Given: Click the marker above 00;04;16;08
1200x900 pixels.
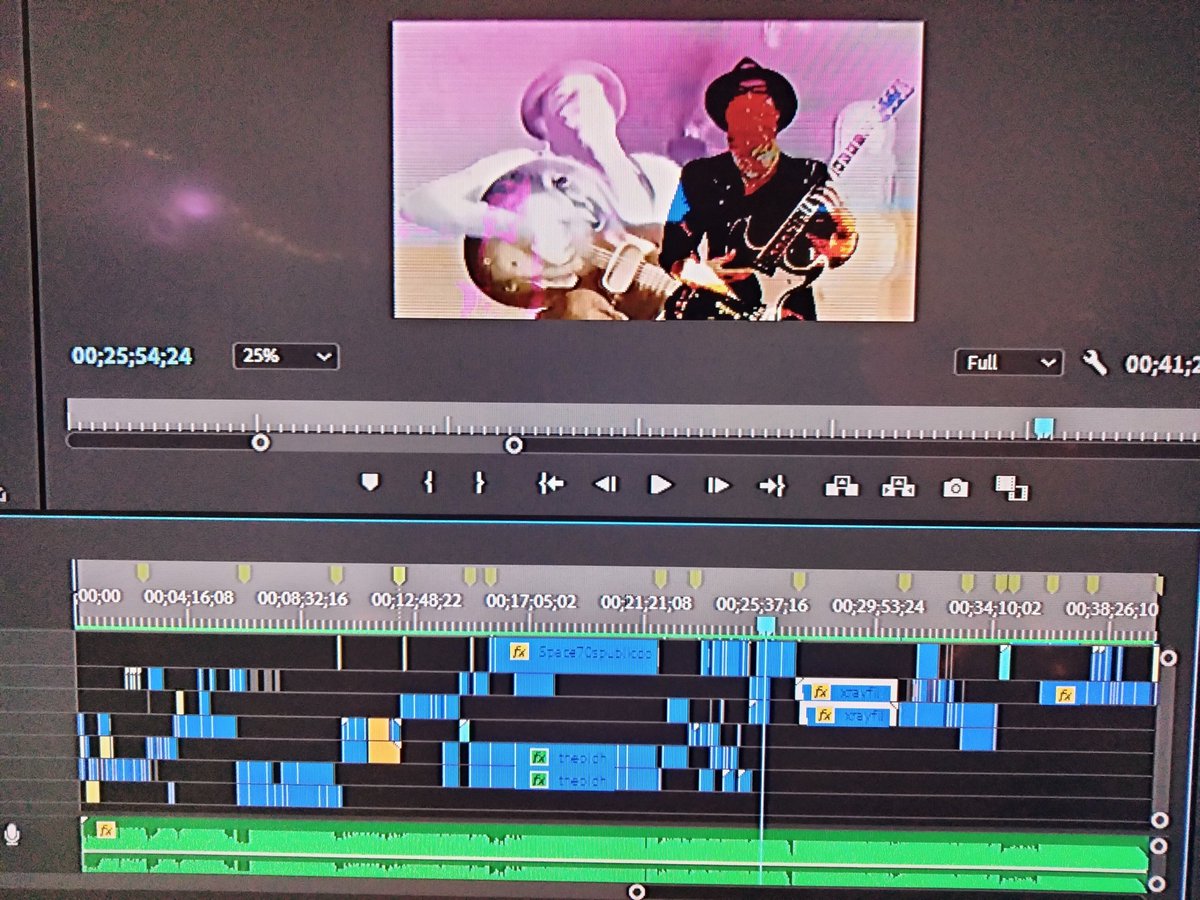Looking at the screenshot, I should 143,572.
